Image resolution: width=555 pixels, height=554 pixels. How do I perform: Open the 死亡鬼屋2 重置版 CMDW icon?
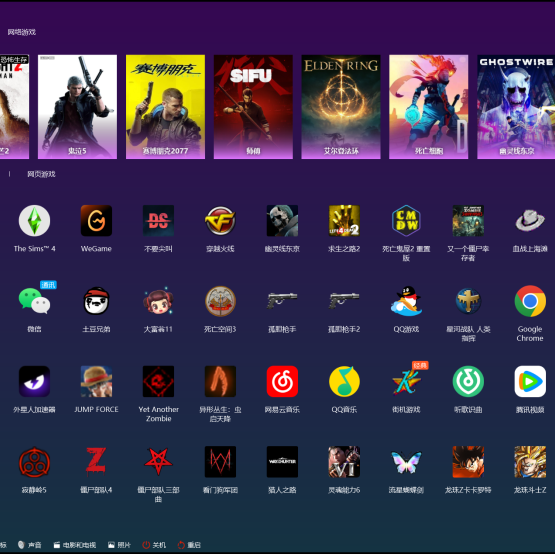click(406, 221)
